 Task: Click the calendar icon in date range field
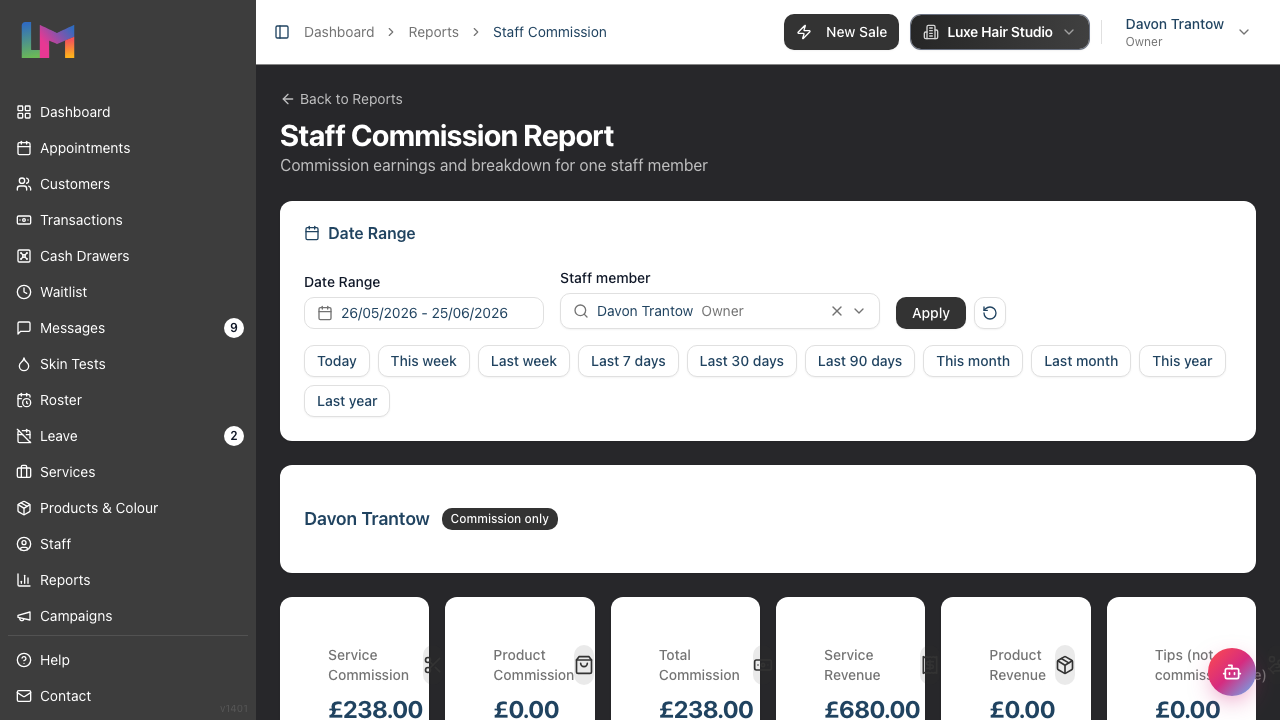325,313
